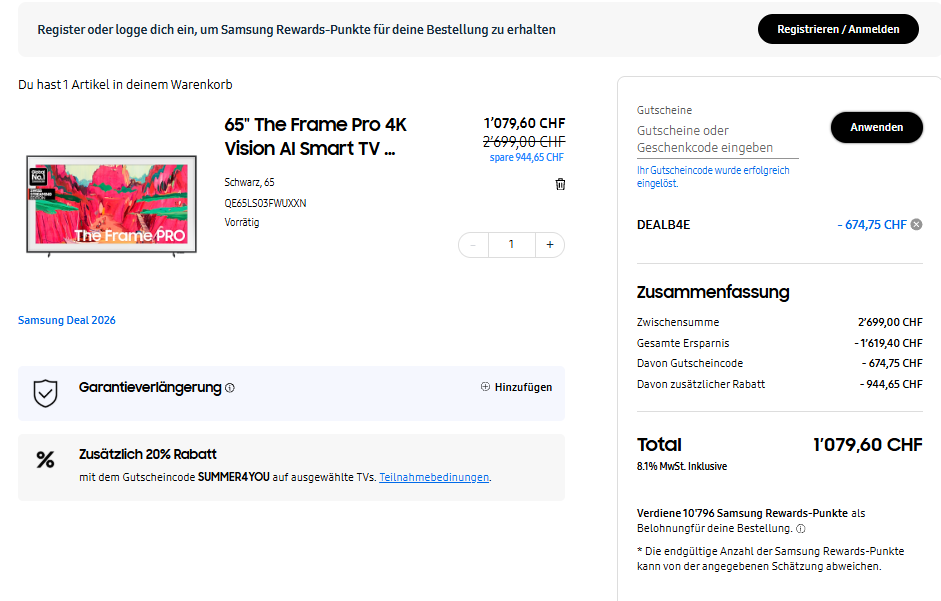This screenshot has width=941, height=601.
Task: Apply voucher with Anwenden button
Action: point(876,127)
